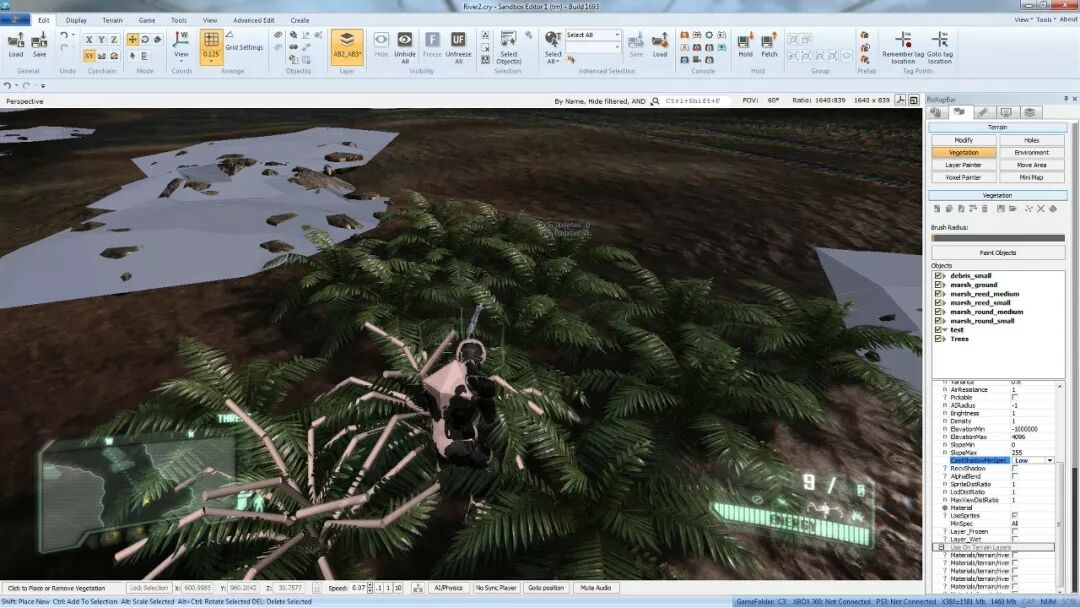Toggle the Trees group checkbox
This screenshot has height=608, width=1080.
tap(939, 338)
